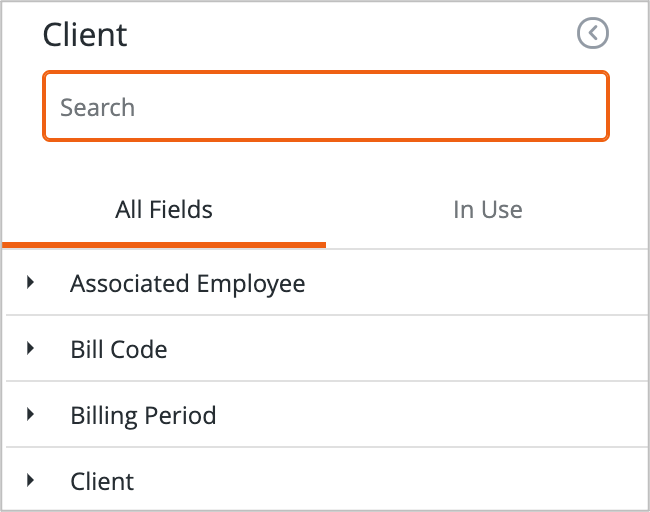
Task: Click the orange underline beneath All Fields
Action: click(x=164, y=244)
